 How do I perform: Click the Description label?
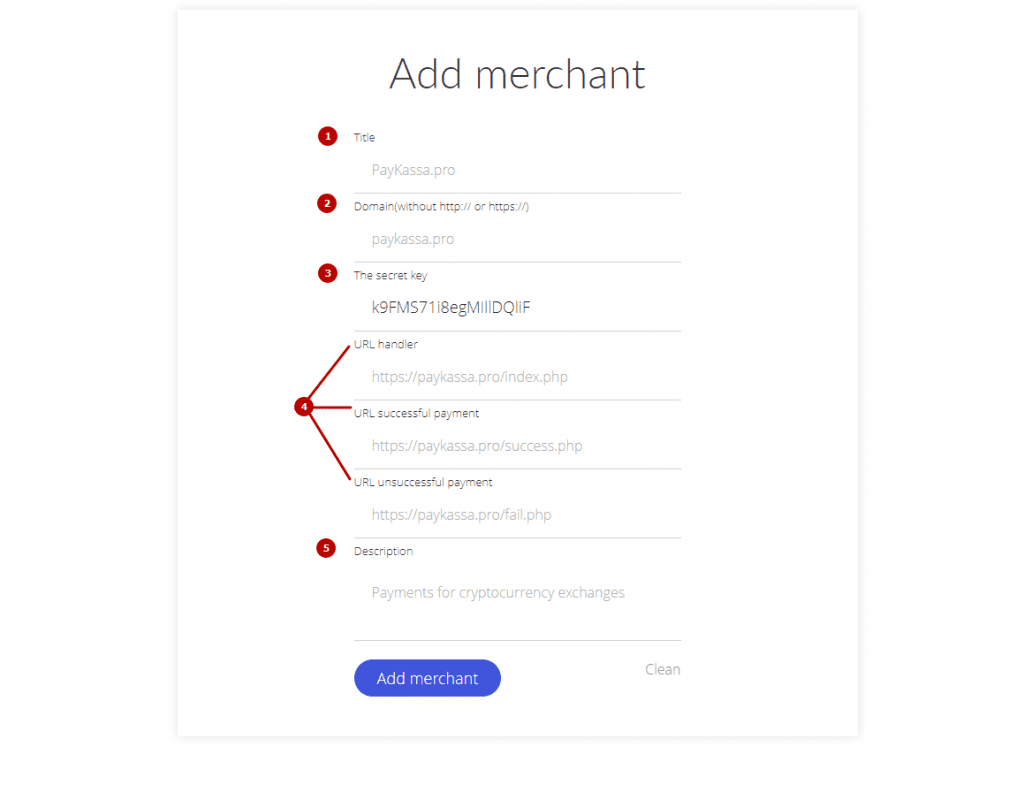pos(383,551)
